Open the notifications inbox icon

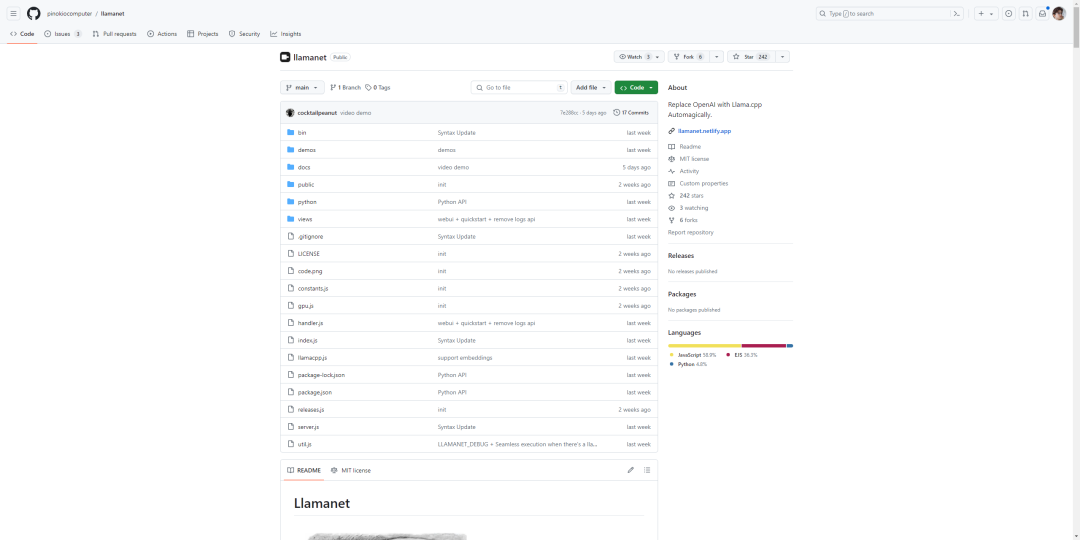(1043, 14)
